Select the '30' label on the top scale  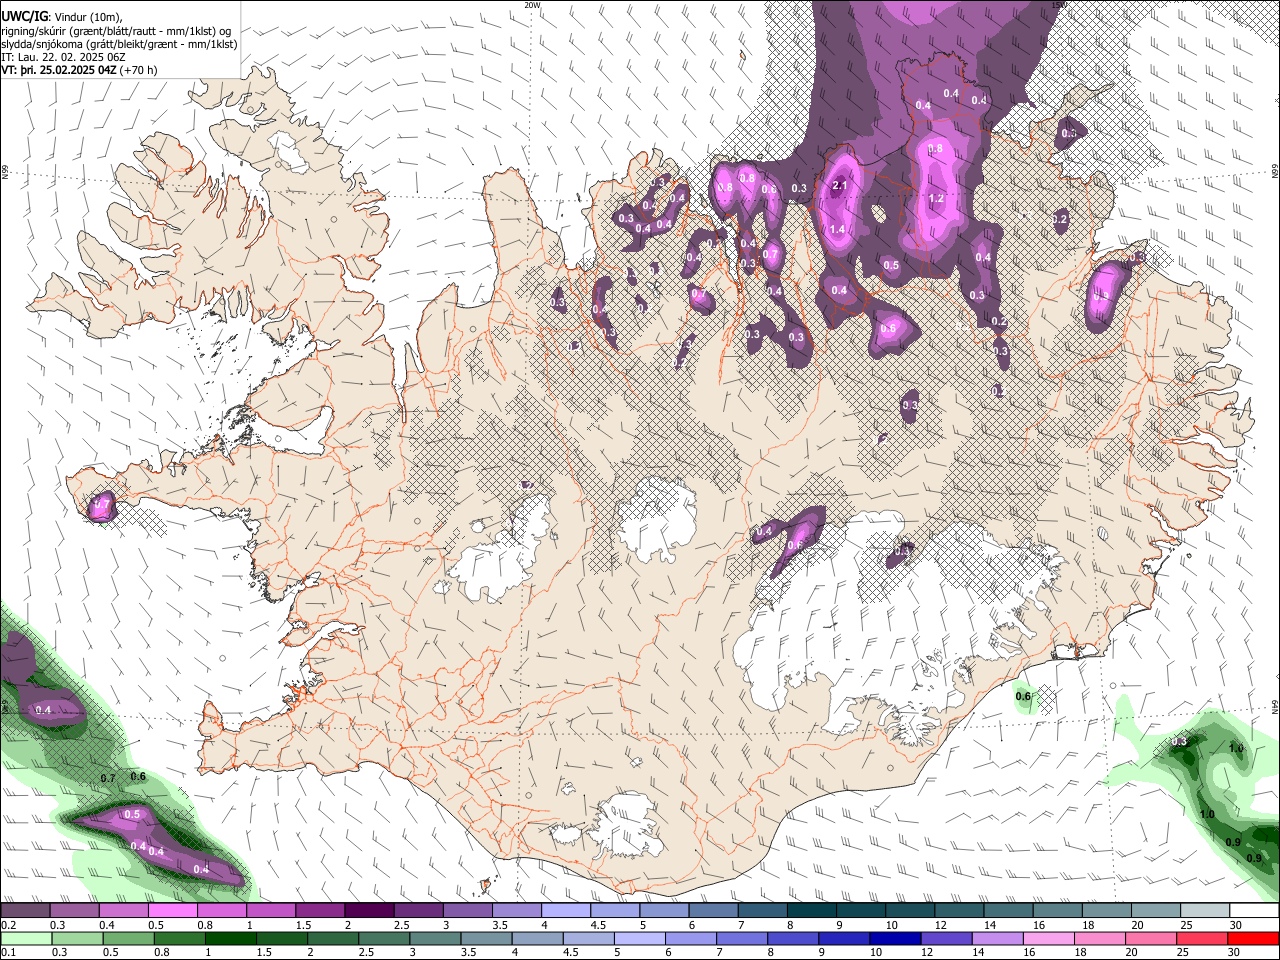pyautogui.click(x=1236, y=925)
